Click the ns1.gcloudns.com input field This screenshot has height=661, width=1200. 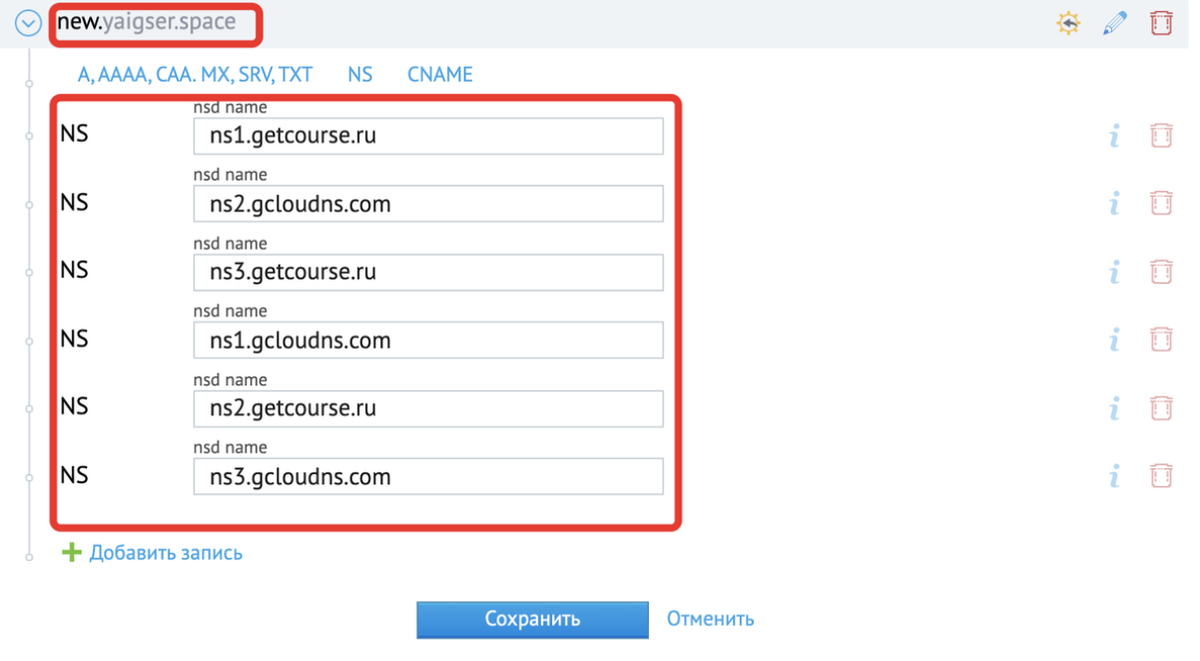tap(428, 340)
